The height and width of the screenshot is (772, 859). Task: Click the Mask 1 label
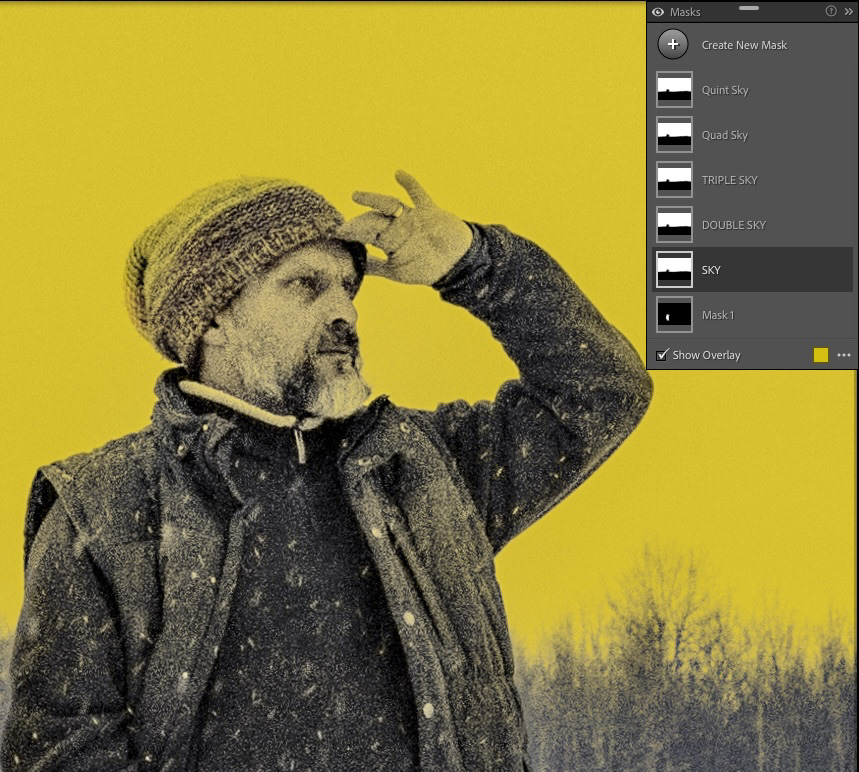pos(718,315)
